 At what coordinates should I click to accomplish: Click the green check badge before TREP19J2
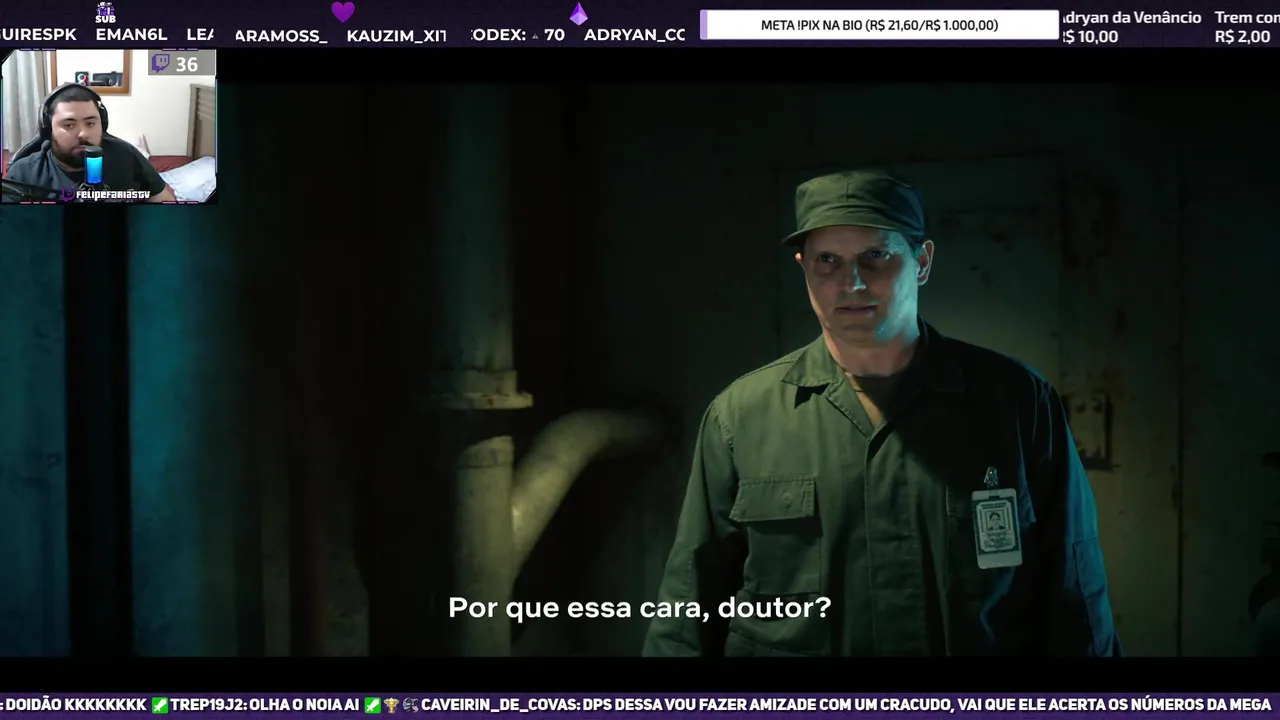[x=160, y=705]
